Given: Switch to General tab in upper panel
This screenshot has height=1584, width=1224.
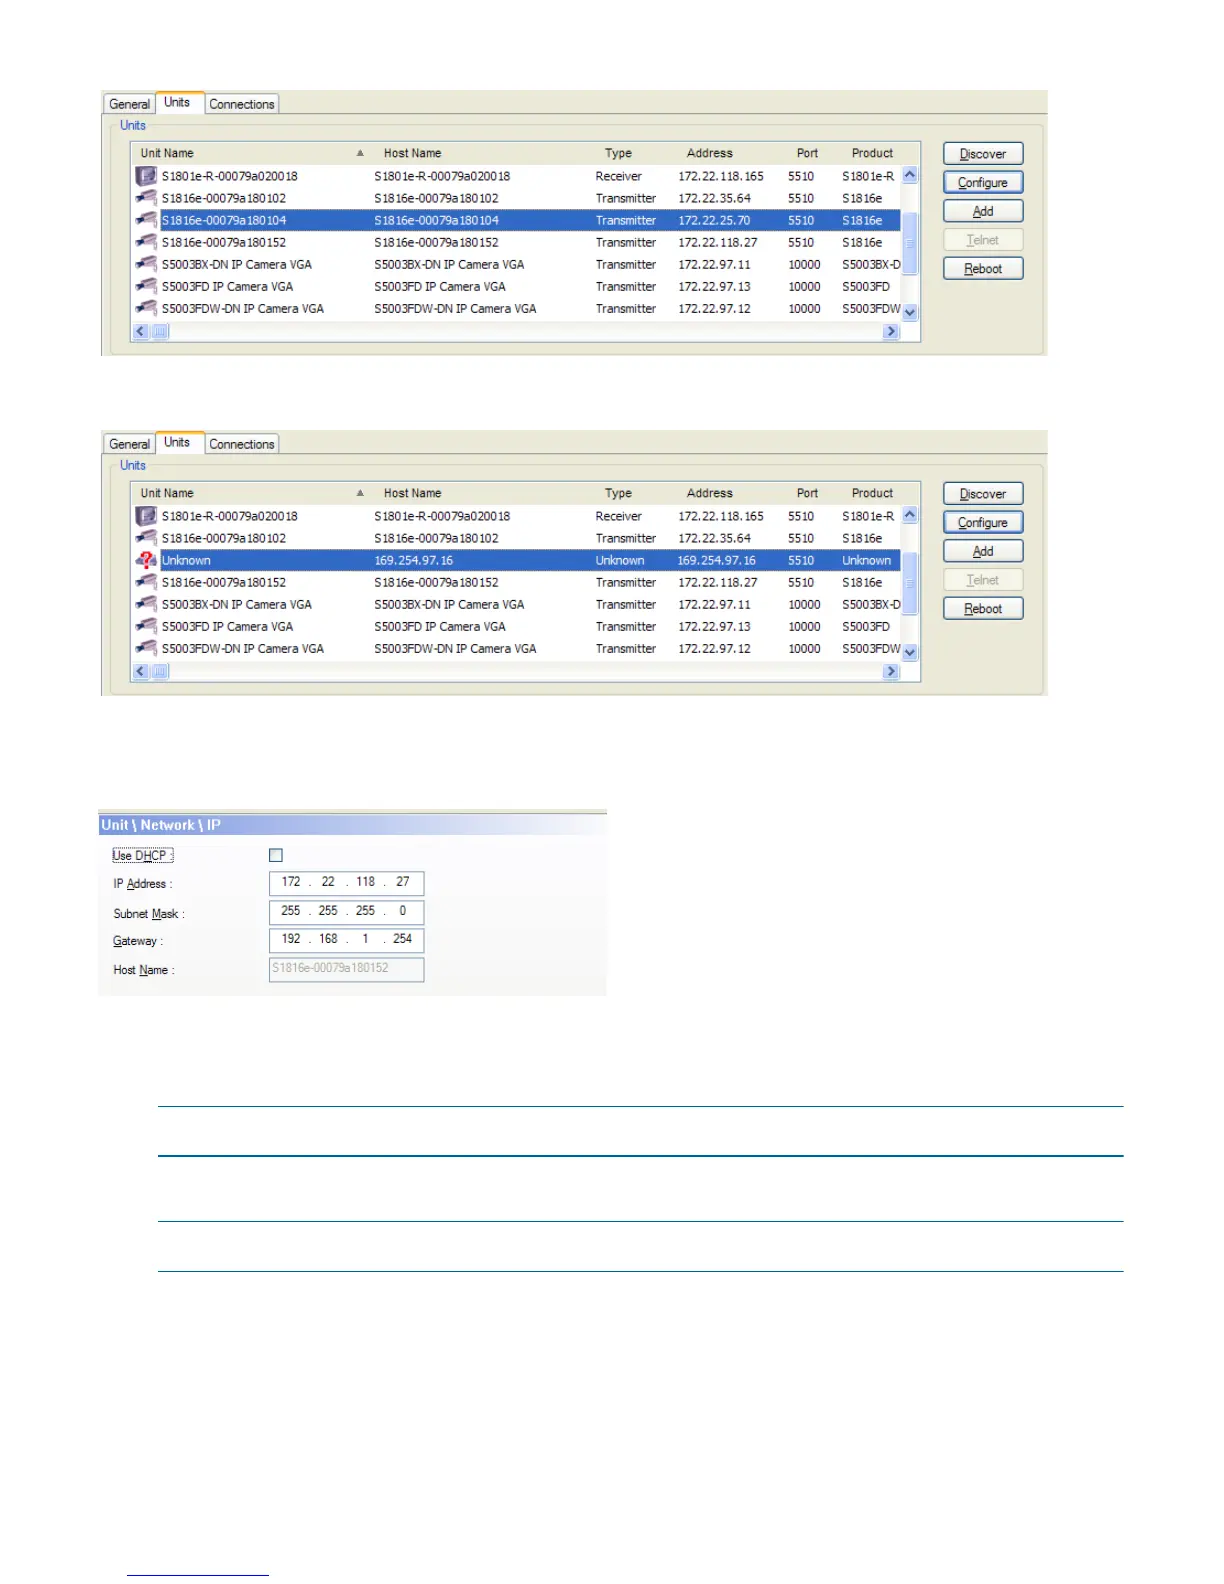Looking at the screenshot, I should point(129,104).
